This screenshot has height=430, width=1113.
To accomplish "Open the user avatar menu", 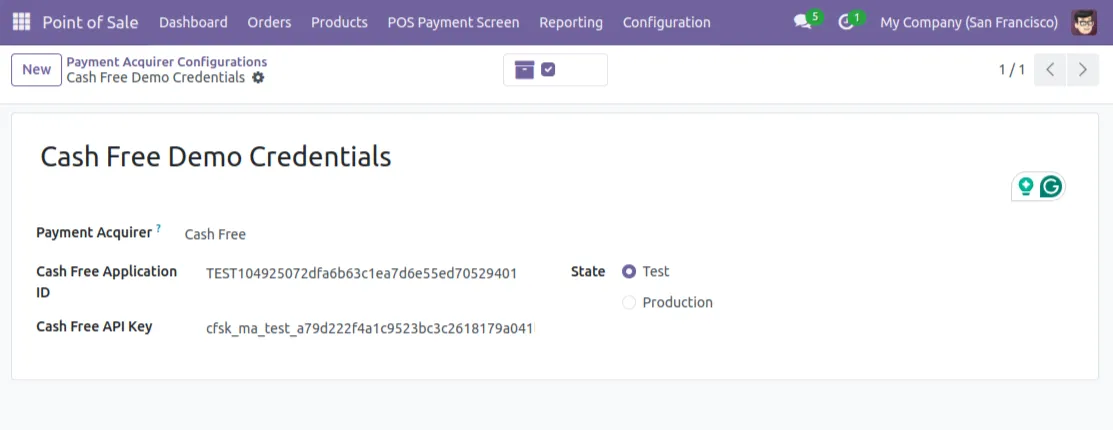I will [x=1084, y=22].
